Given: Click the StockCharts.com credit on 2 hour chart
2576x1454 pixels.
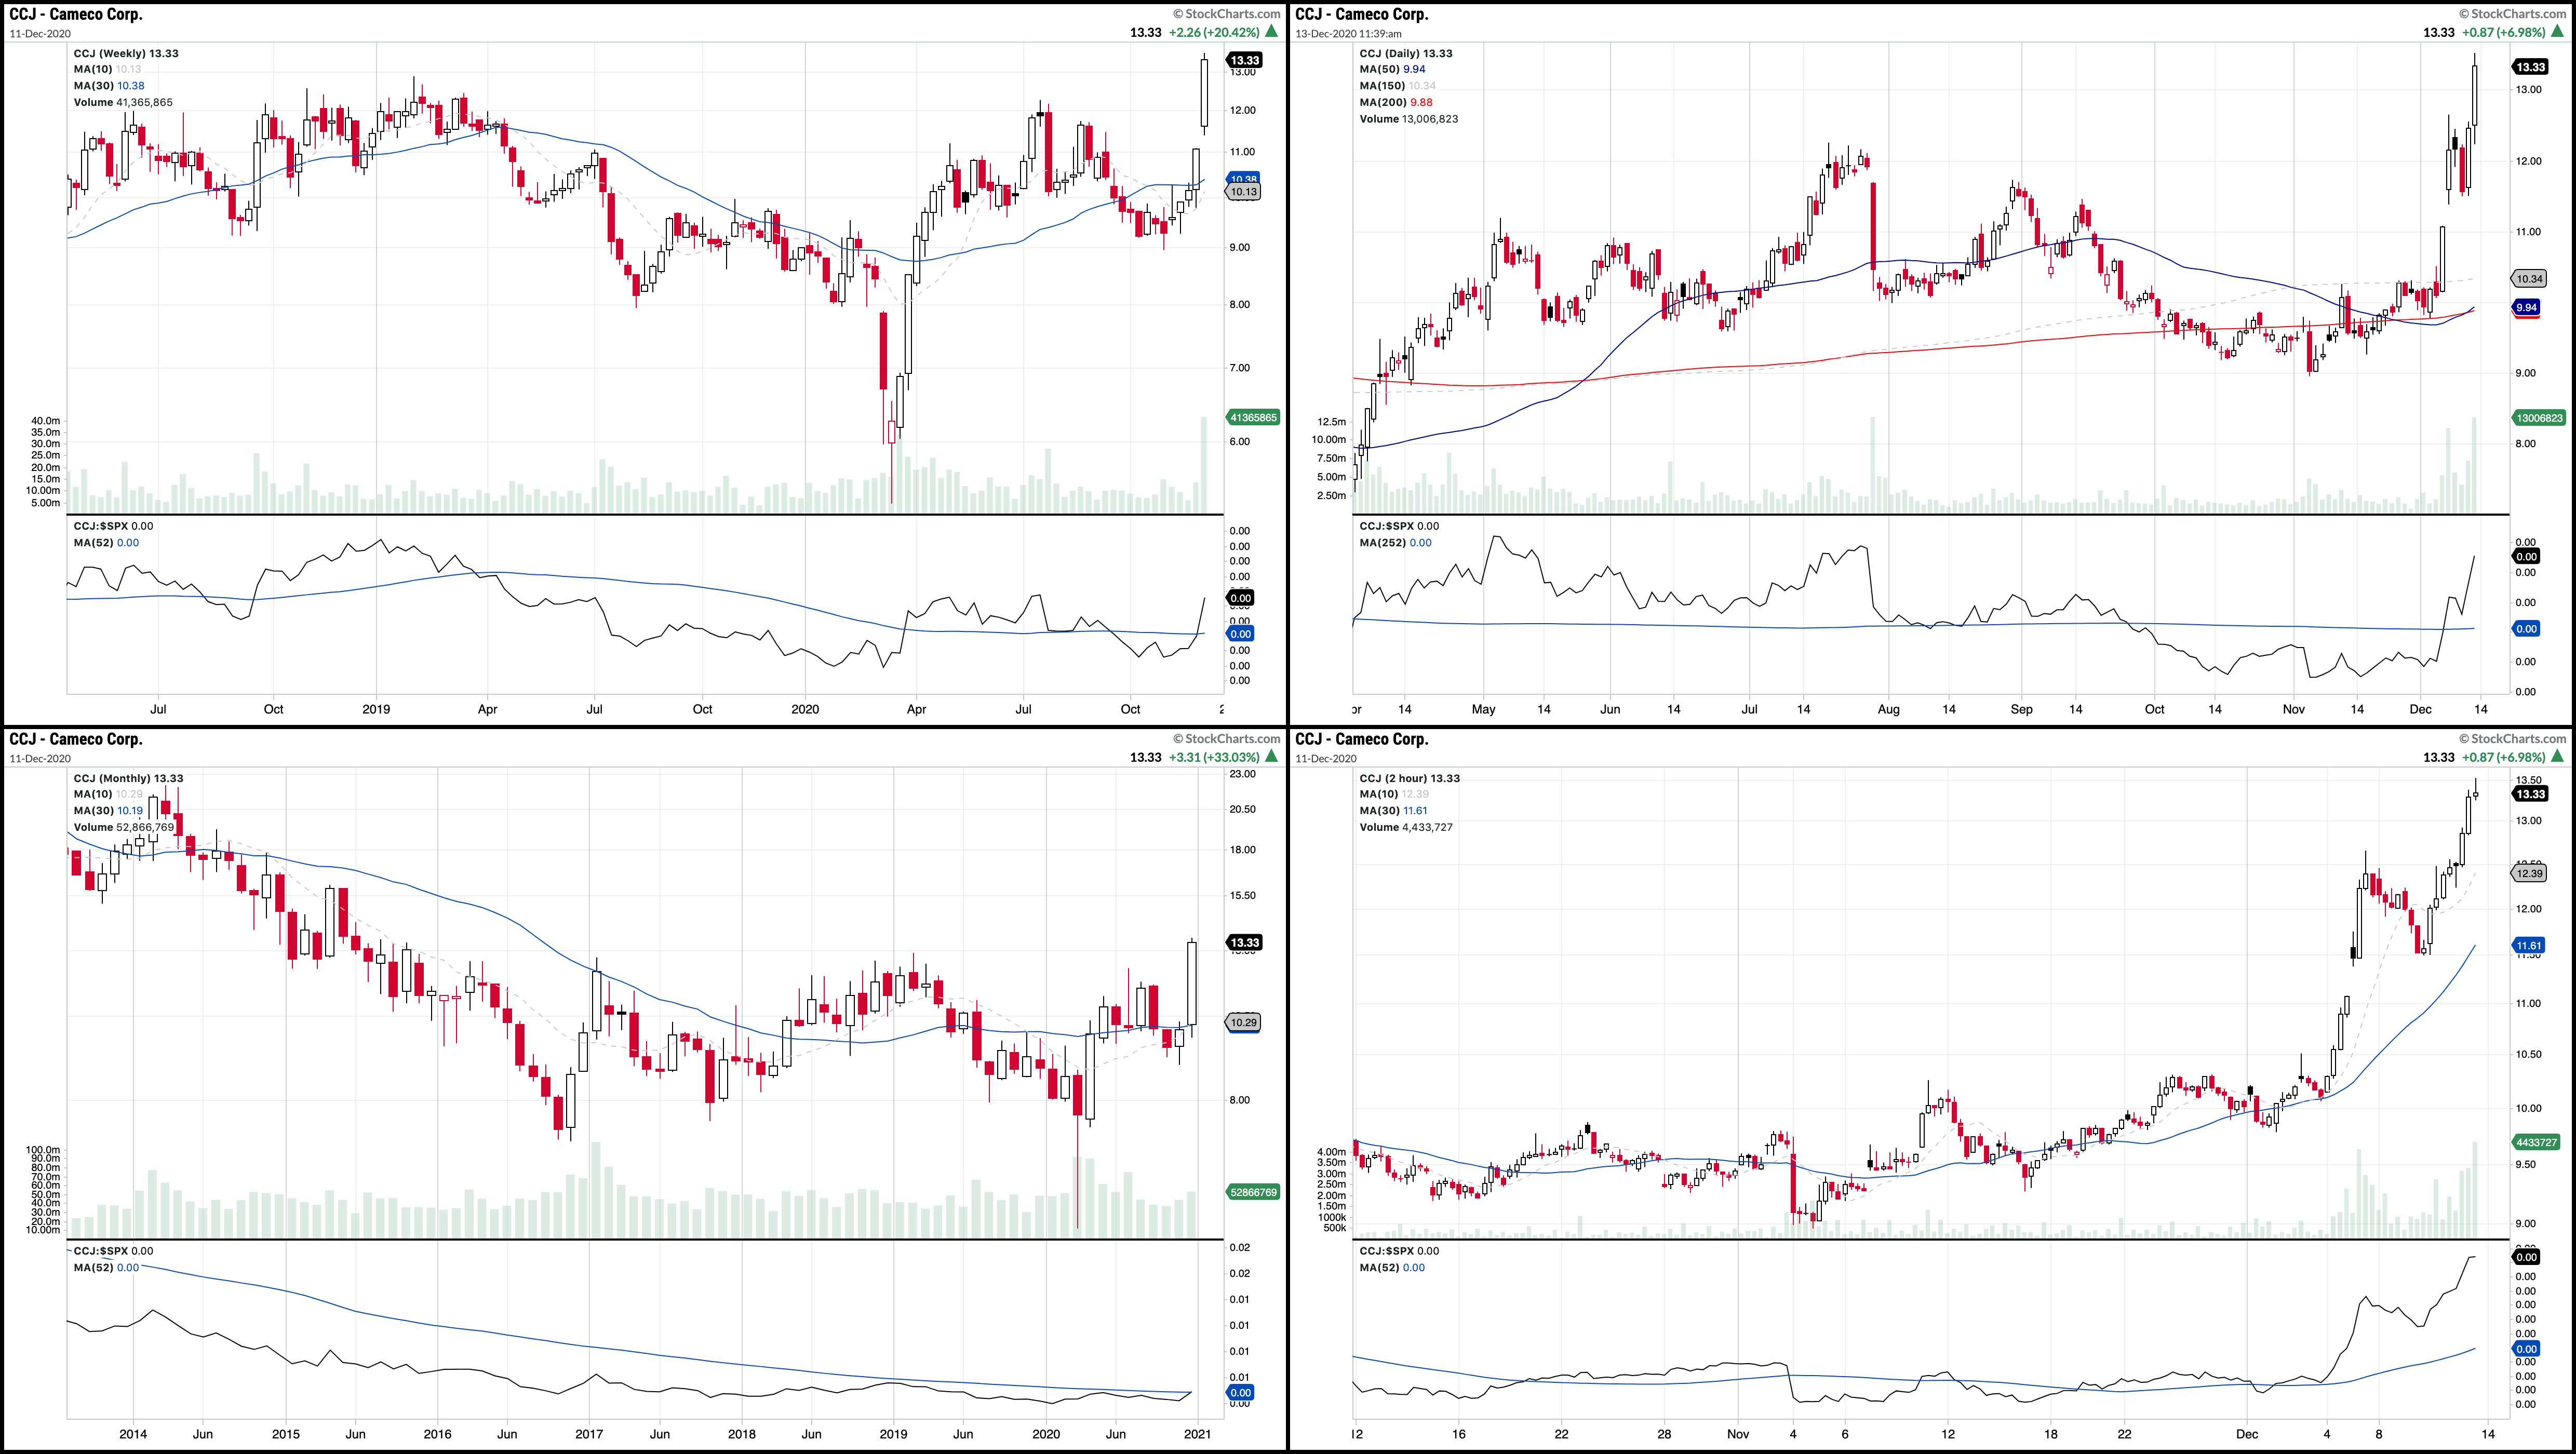Looking at the screenshot, I should (2512, 739).
